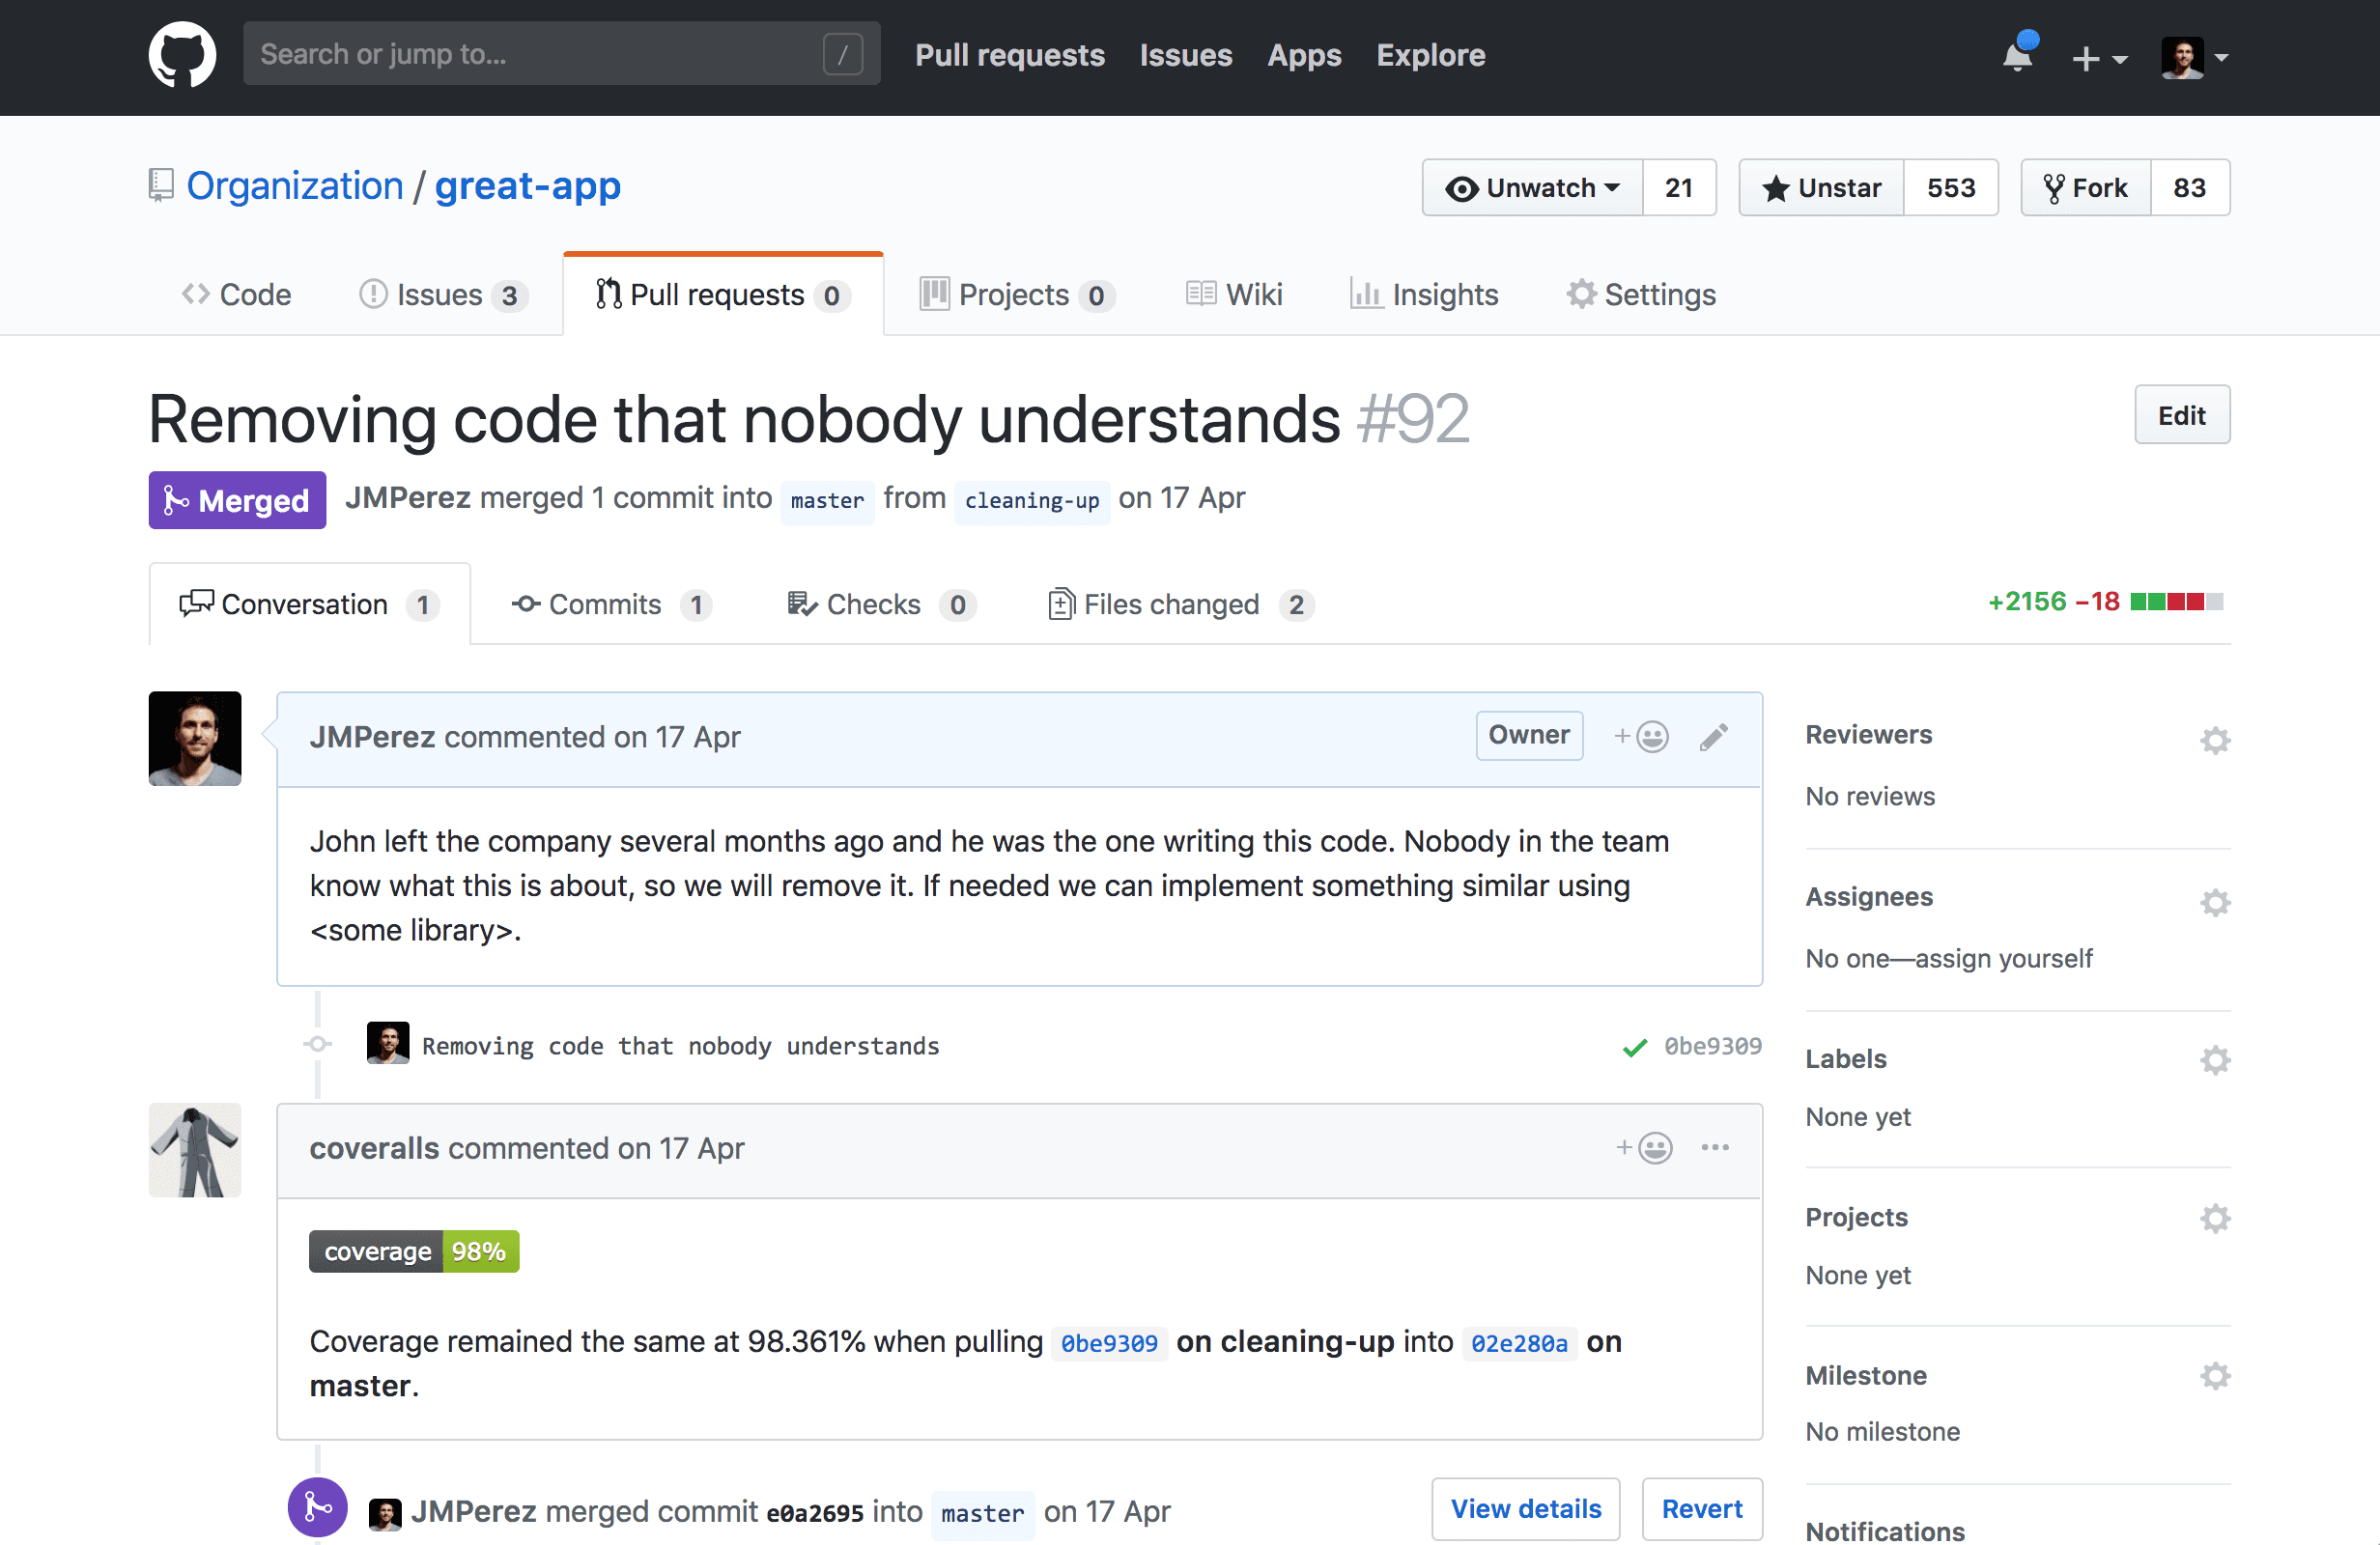Switch to the Files changed tab
Screen dimensions: 2380x1545
click(x=1172, y=604)
